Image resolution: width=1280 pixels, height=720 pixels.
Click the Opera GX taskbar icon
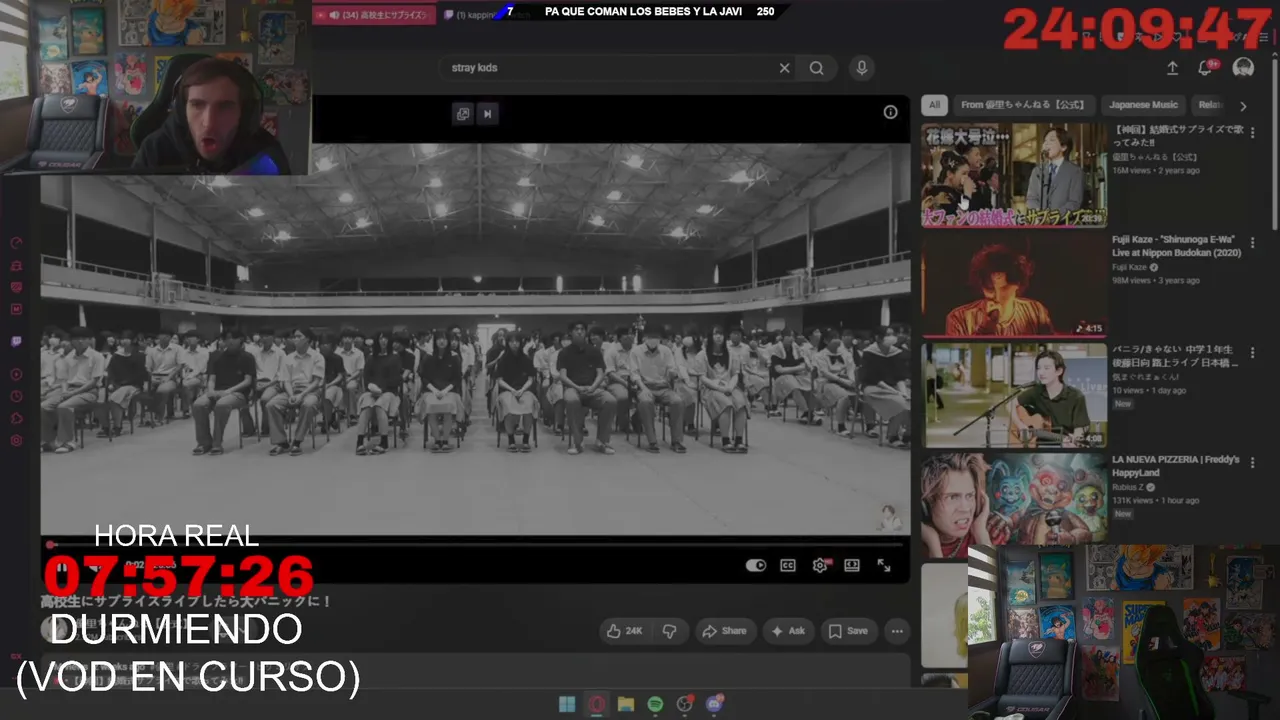(x=597, y=704)
